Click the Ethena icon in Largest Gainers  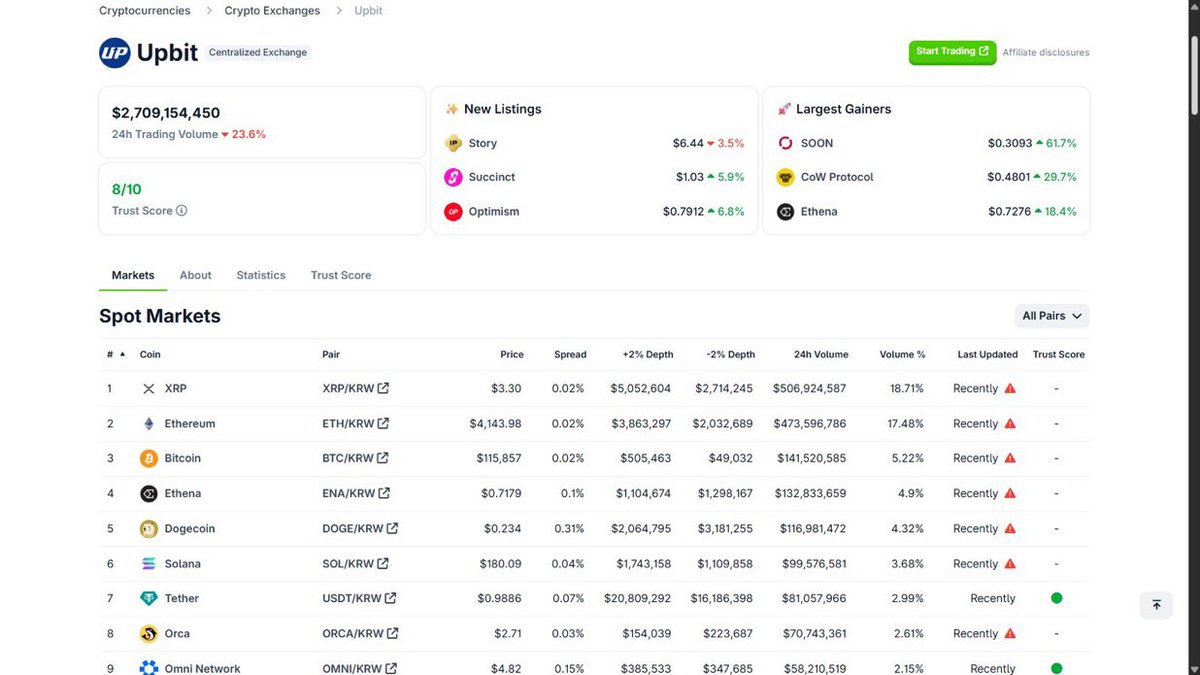point(785,212)
